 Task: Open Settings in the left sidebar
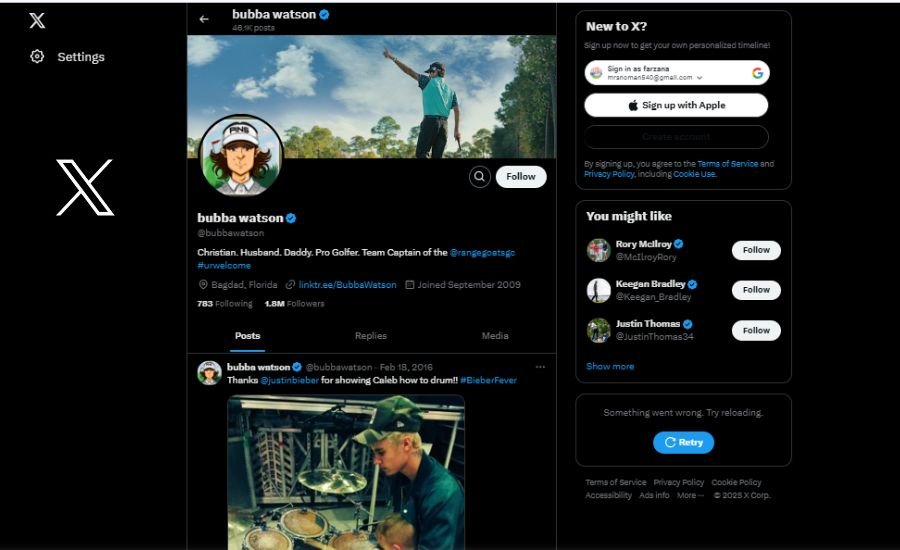pyautogui.click(x=68, y=57)
